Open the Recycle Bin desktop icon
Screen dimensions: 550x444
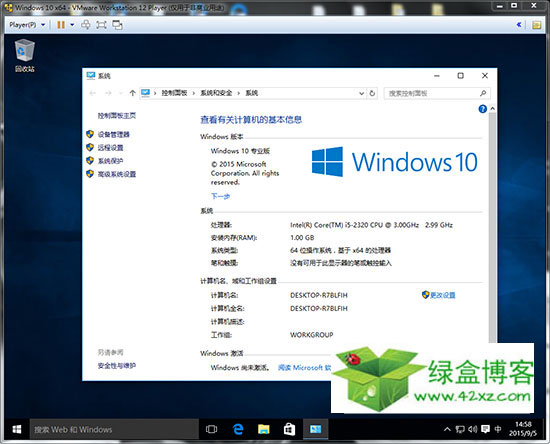pos(25,55)
